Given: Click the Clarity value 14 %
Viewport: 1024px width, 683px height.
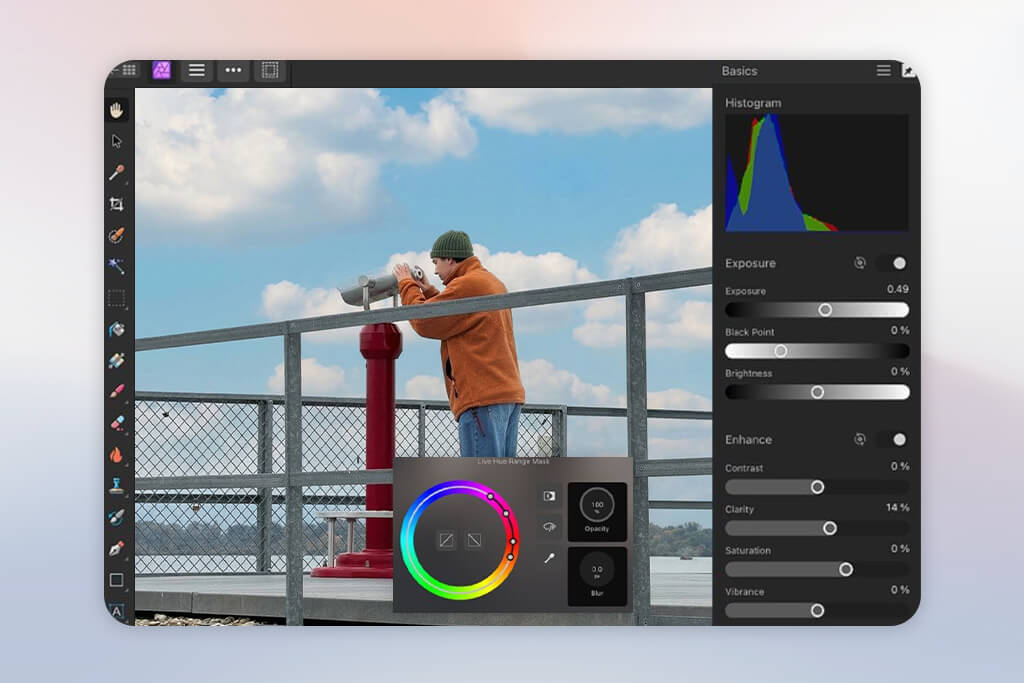Looking at the screenshot, I should tap(897, 507).
